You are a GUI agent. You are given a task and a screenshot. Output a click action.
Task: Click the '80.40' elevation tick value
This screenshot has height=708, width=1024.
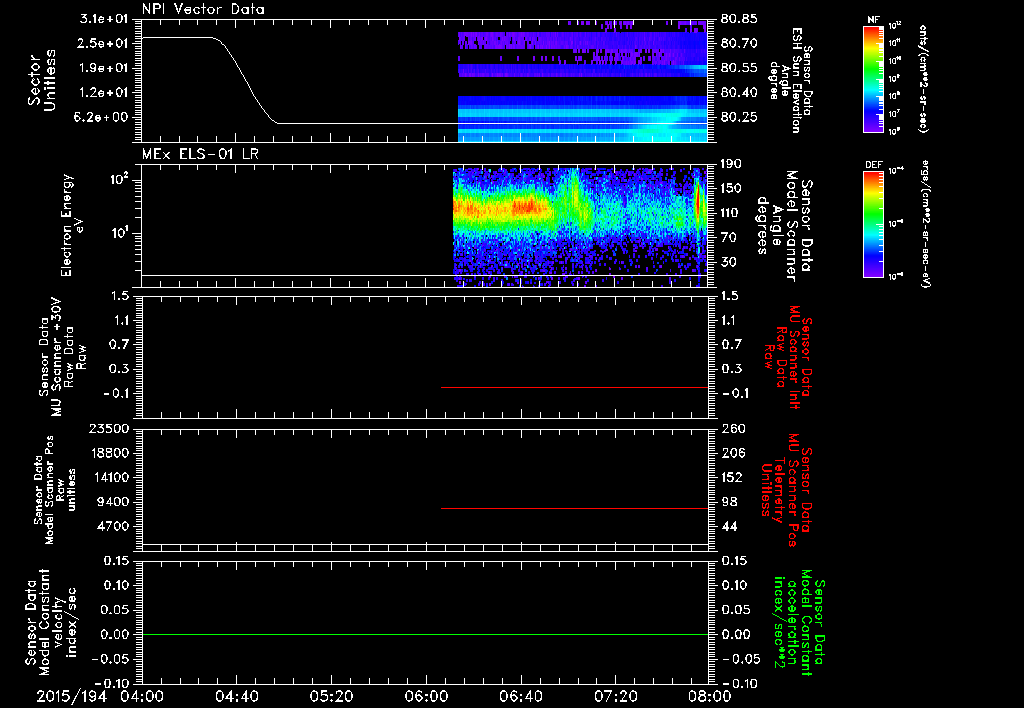pos(739,93)
